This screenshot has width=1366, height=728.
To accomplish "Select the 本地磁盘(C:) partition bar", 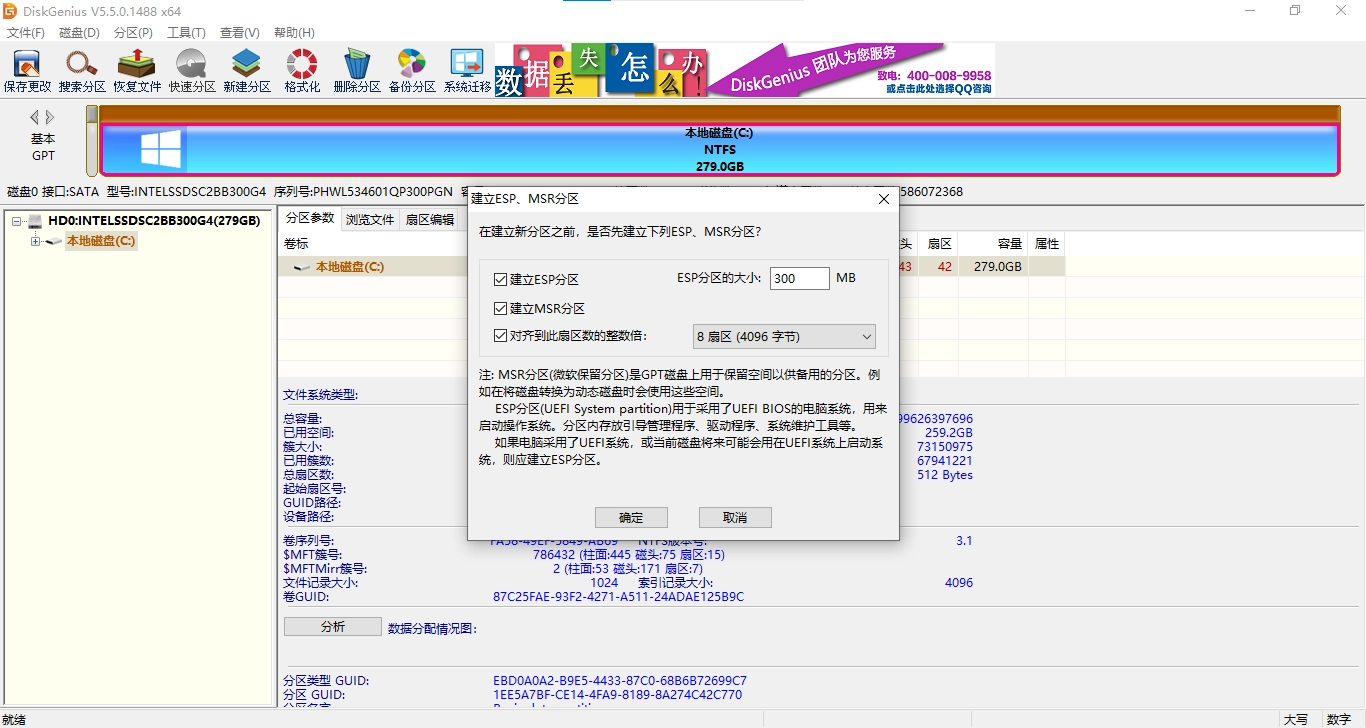I will [x=720, y=149].
